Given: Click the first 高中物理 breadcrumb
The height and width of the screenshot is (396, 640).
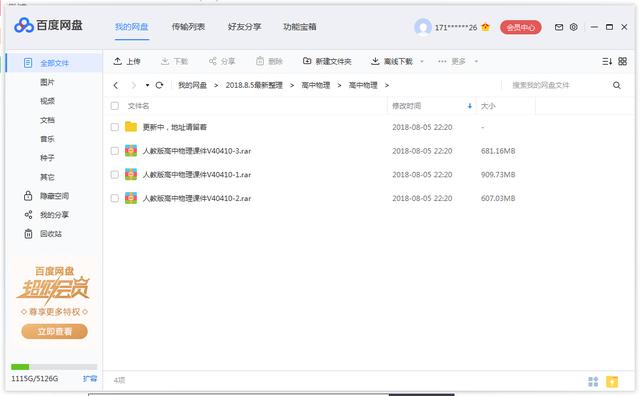Looking at the screenshot, I should [316, 85].
